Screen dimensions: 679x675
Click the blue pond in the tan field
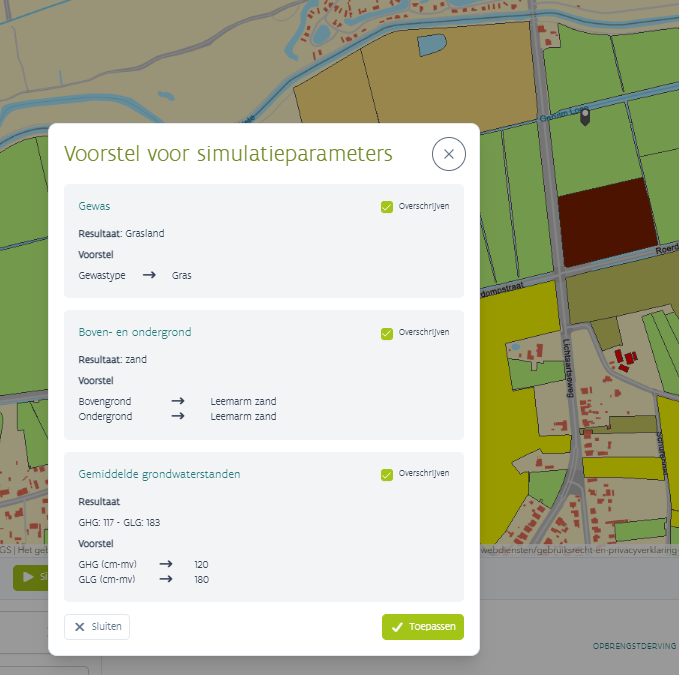[x=432, y=45]
